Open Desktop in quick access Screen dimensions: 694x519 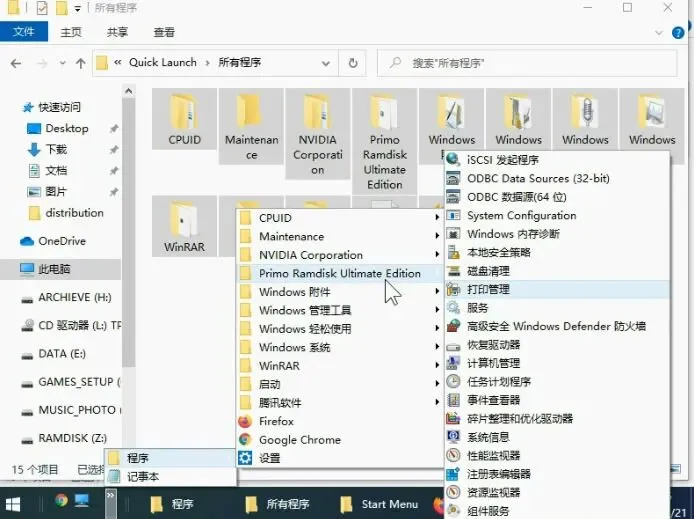click(x=66, y=128)
